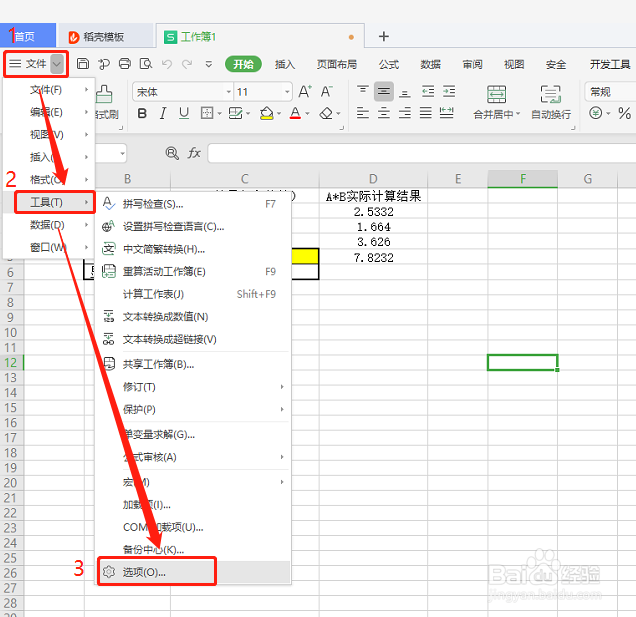Click the Print icon in quick toolbar
This screenshot has width=636, height=617.
(x=125, y=64)
